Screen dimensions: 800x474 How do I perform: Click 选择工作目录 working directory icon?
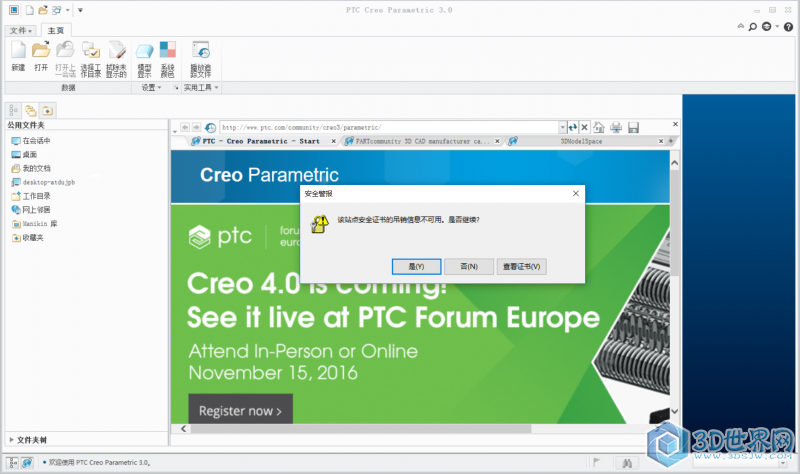pos(91,59)
